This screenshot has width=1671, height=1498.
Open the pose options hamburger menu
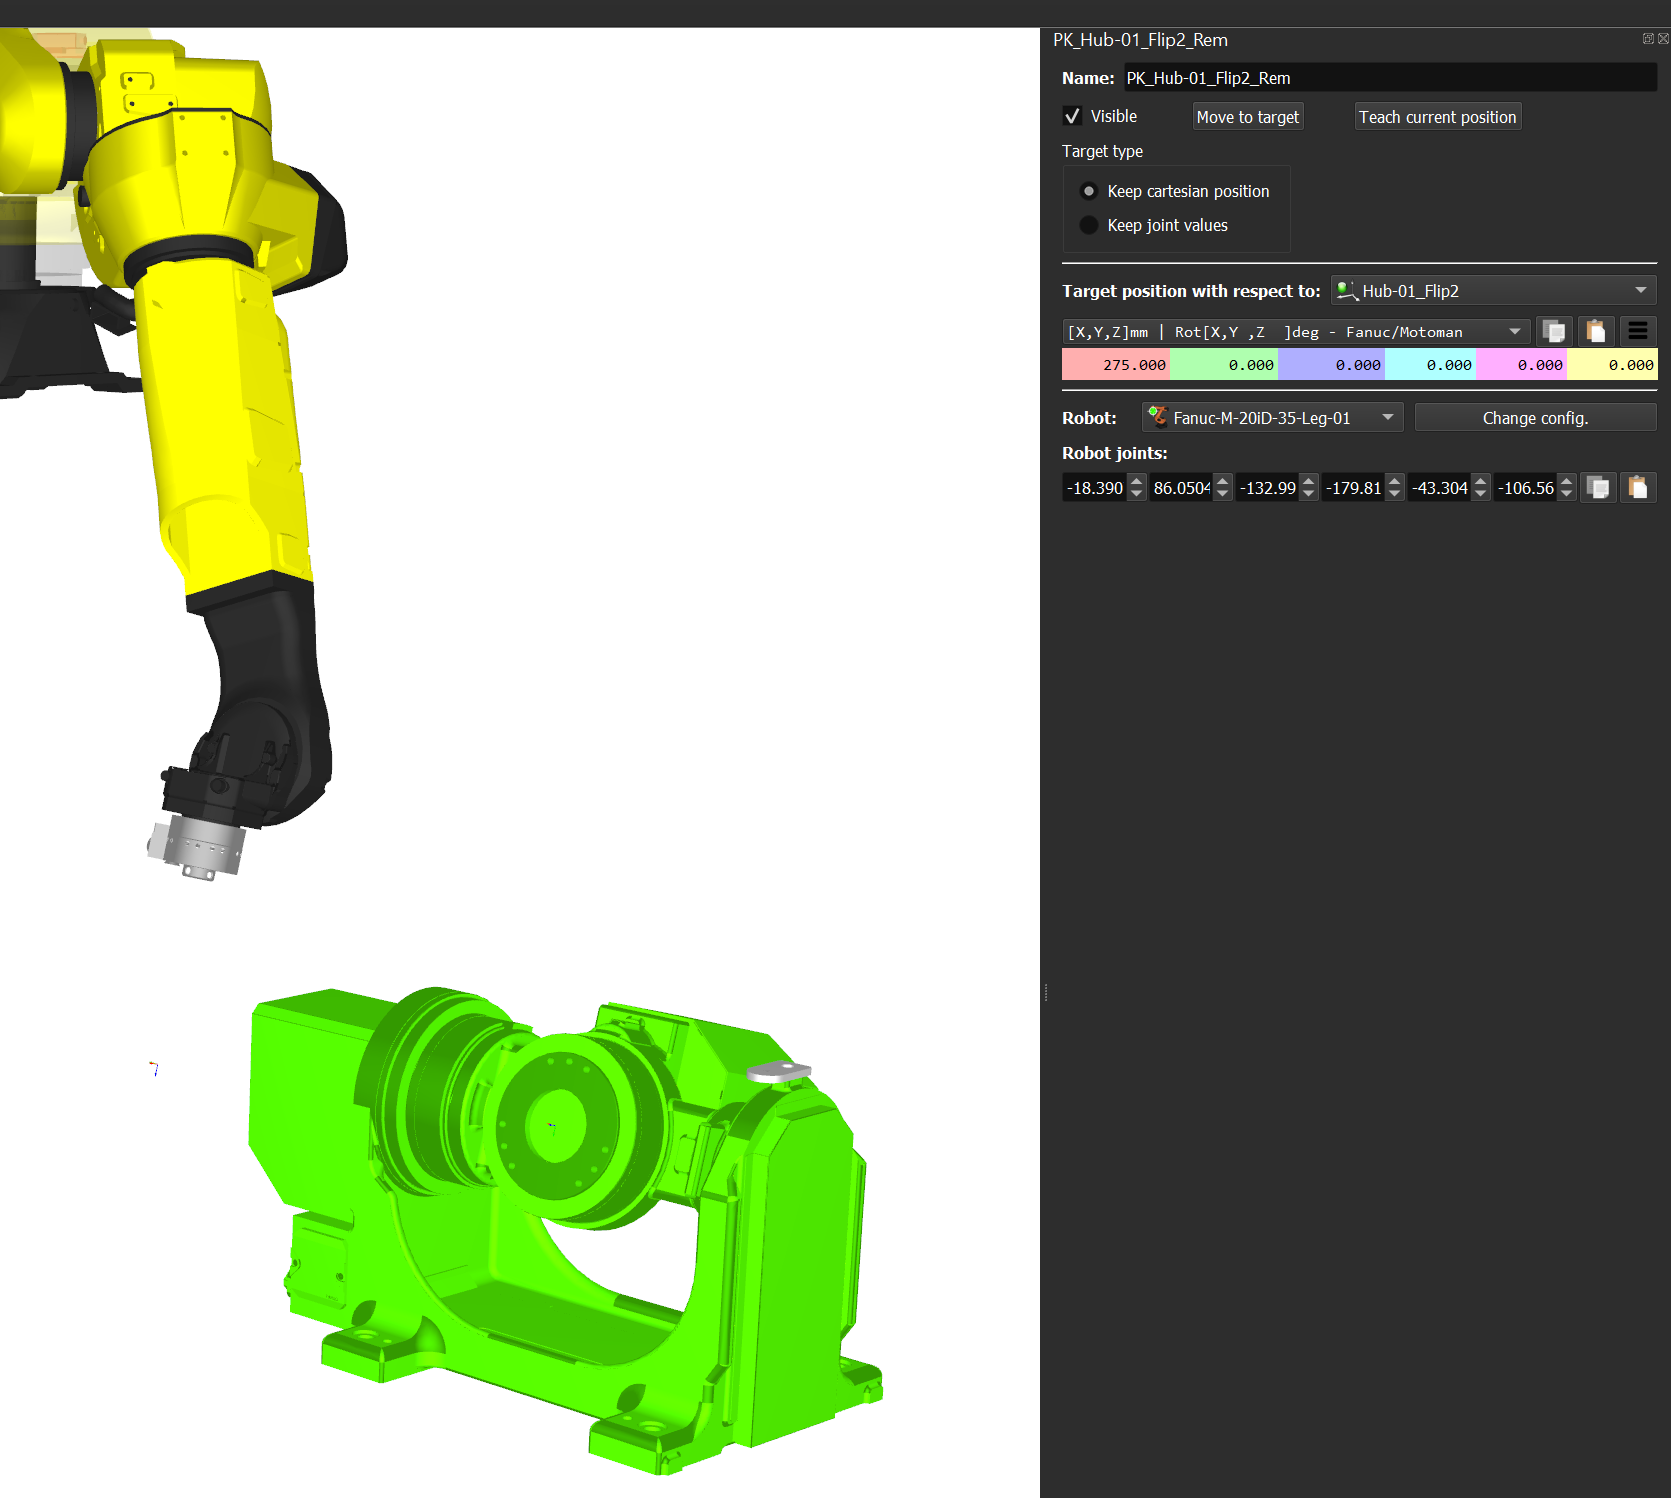point(1638,331)
